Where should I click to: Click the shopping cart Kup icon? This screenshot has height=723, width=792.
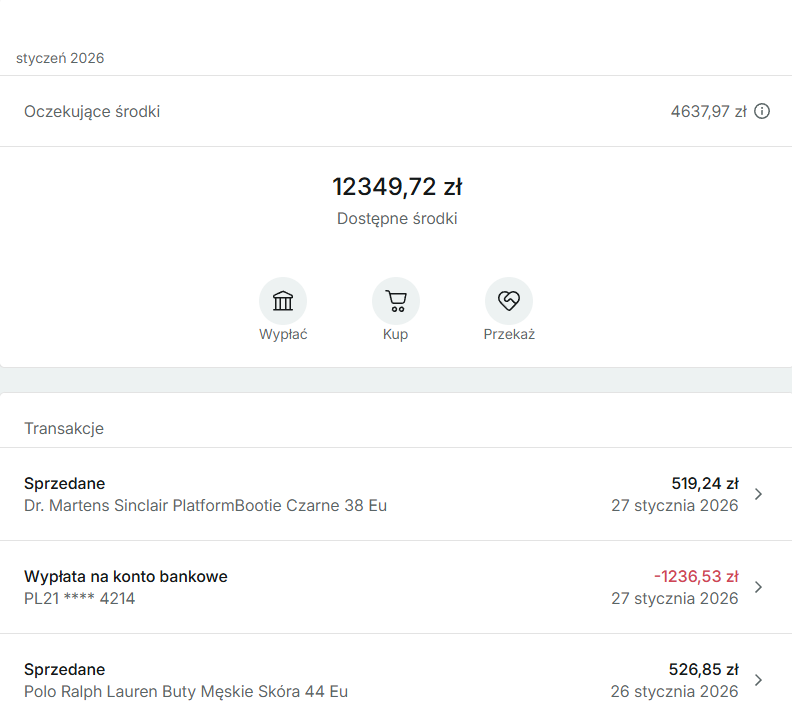[396, 301]
